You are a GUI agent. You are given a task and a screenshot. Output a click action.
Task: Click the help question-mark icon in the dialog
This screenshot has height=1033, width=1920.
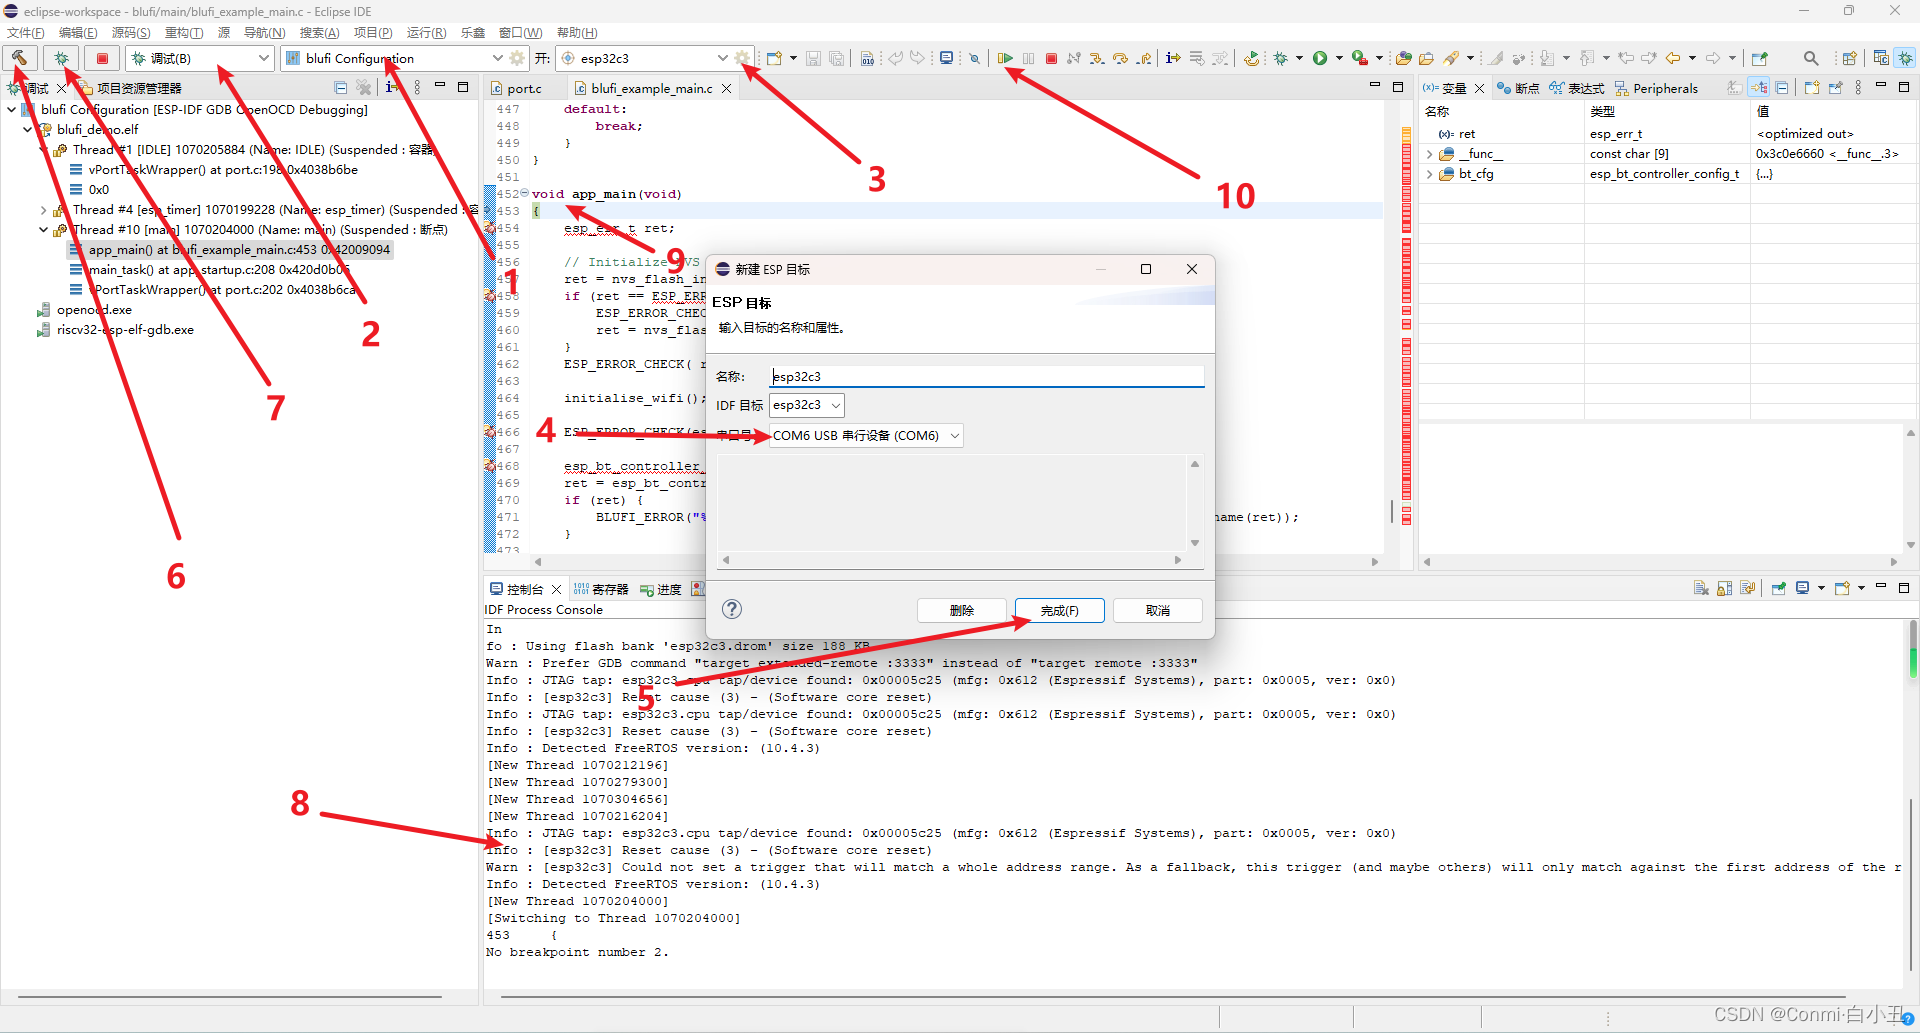tap(731, 609)
